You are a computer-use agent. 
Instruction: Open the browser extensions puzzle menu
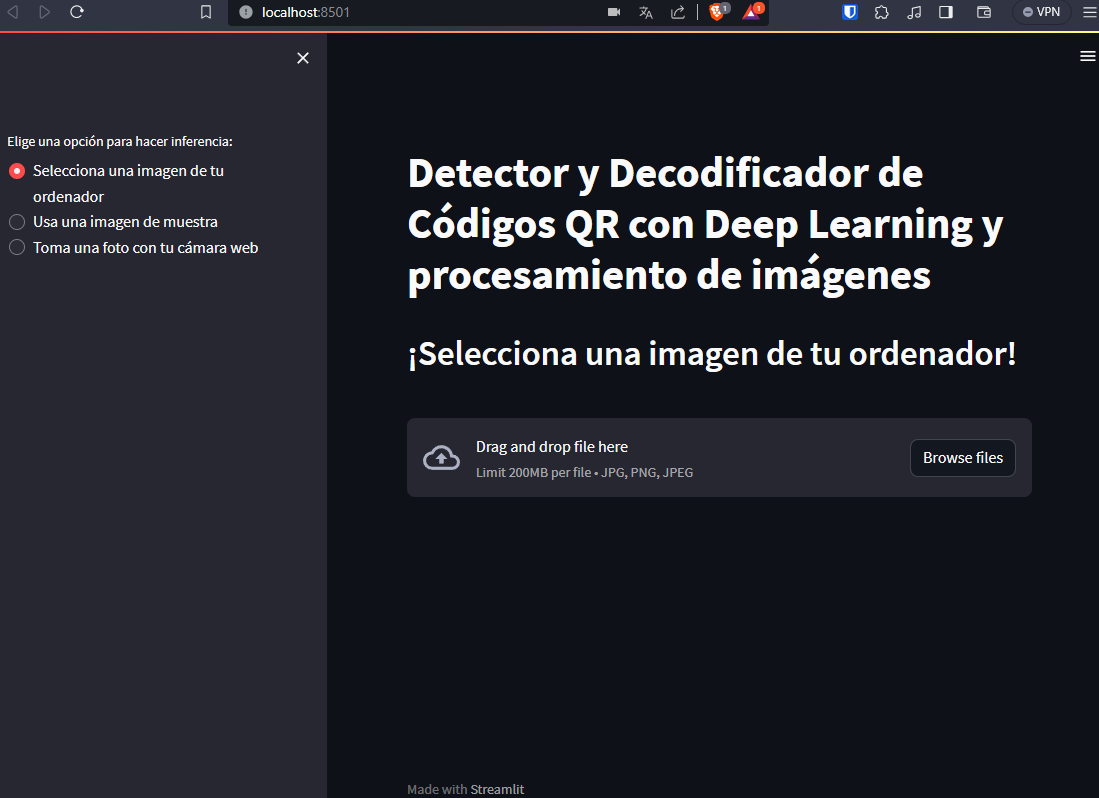click(881, 12)
